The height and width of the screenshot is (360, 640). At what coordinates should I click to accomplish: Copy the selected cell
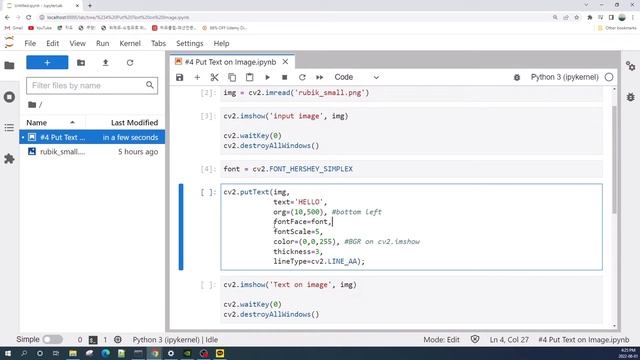click(x=232, y=77)
